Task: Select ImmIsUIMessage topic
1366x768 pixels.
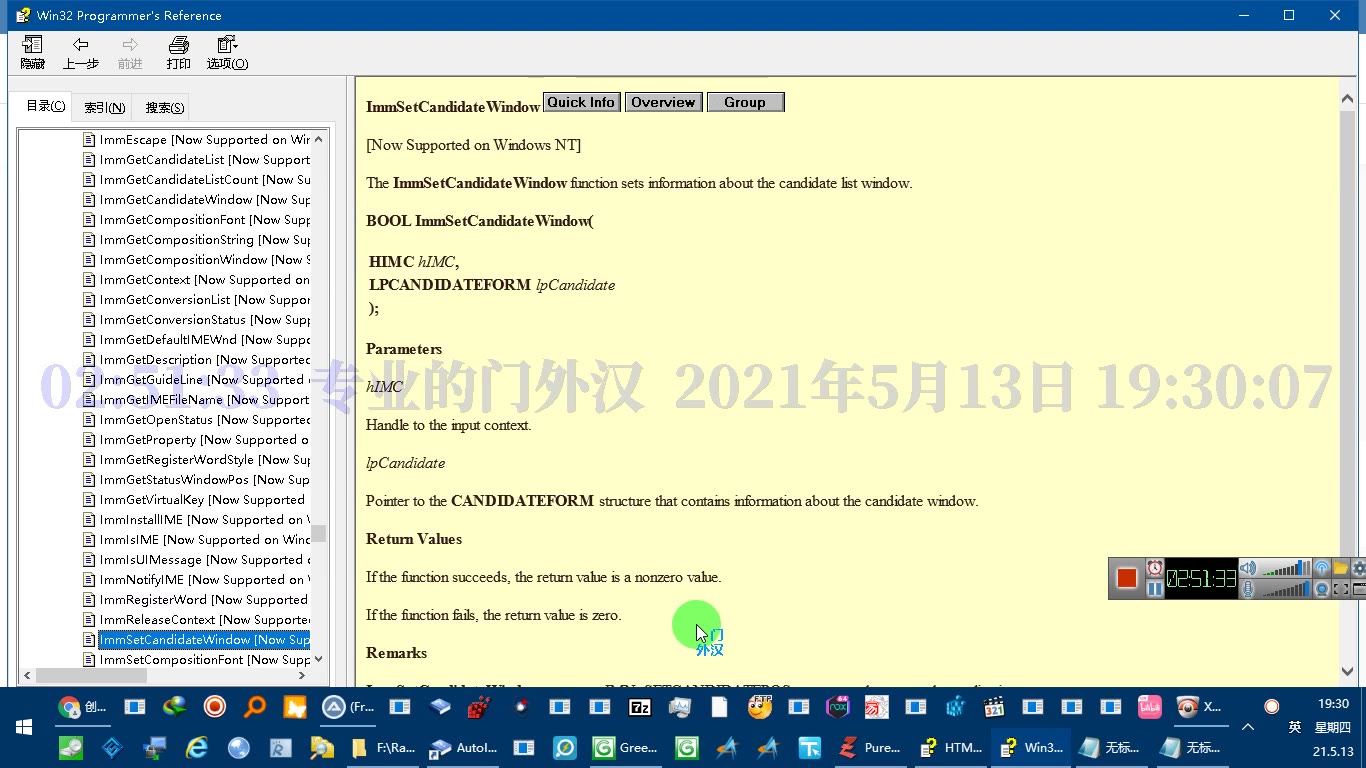Action: tap(204, 560)
